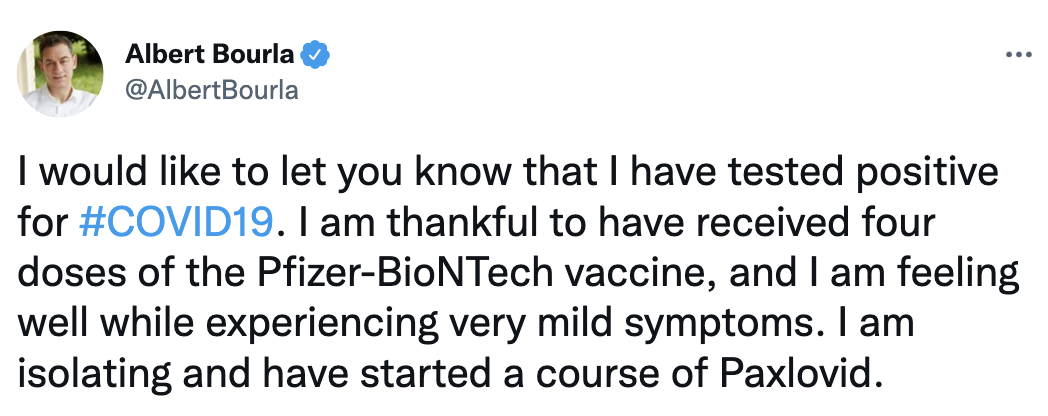Click the display name Albert Bourla

tap(212, 56)
